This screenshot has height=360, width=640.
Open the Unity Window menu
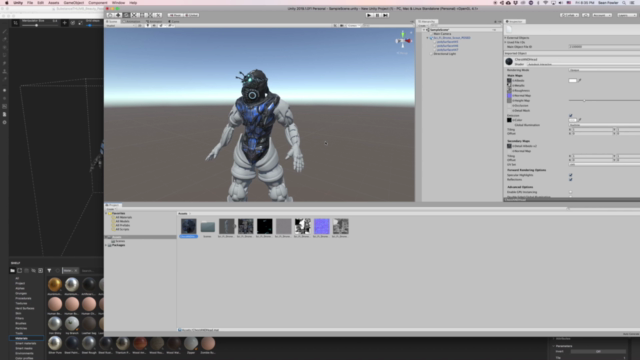coord(118,2)
